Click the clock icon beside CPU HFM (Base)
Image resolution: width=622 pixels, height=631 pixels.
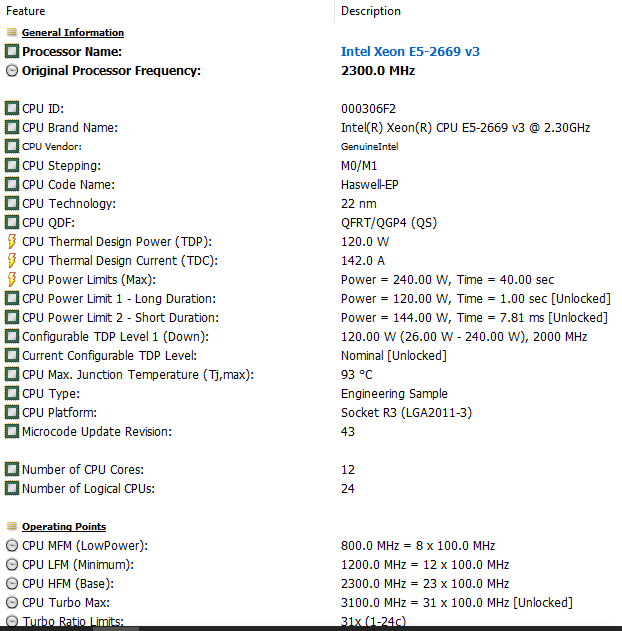12,584
